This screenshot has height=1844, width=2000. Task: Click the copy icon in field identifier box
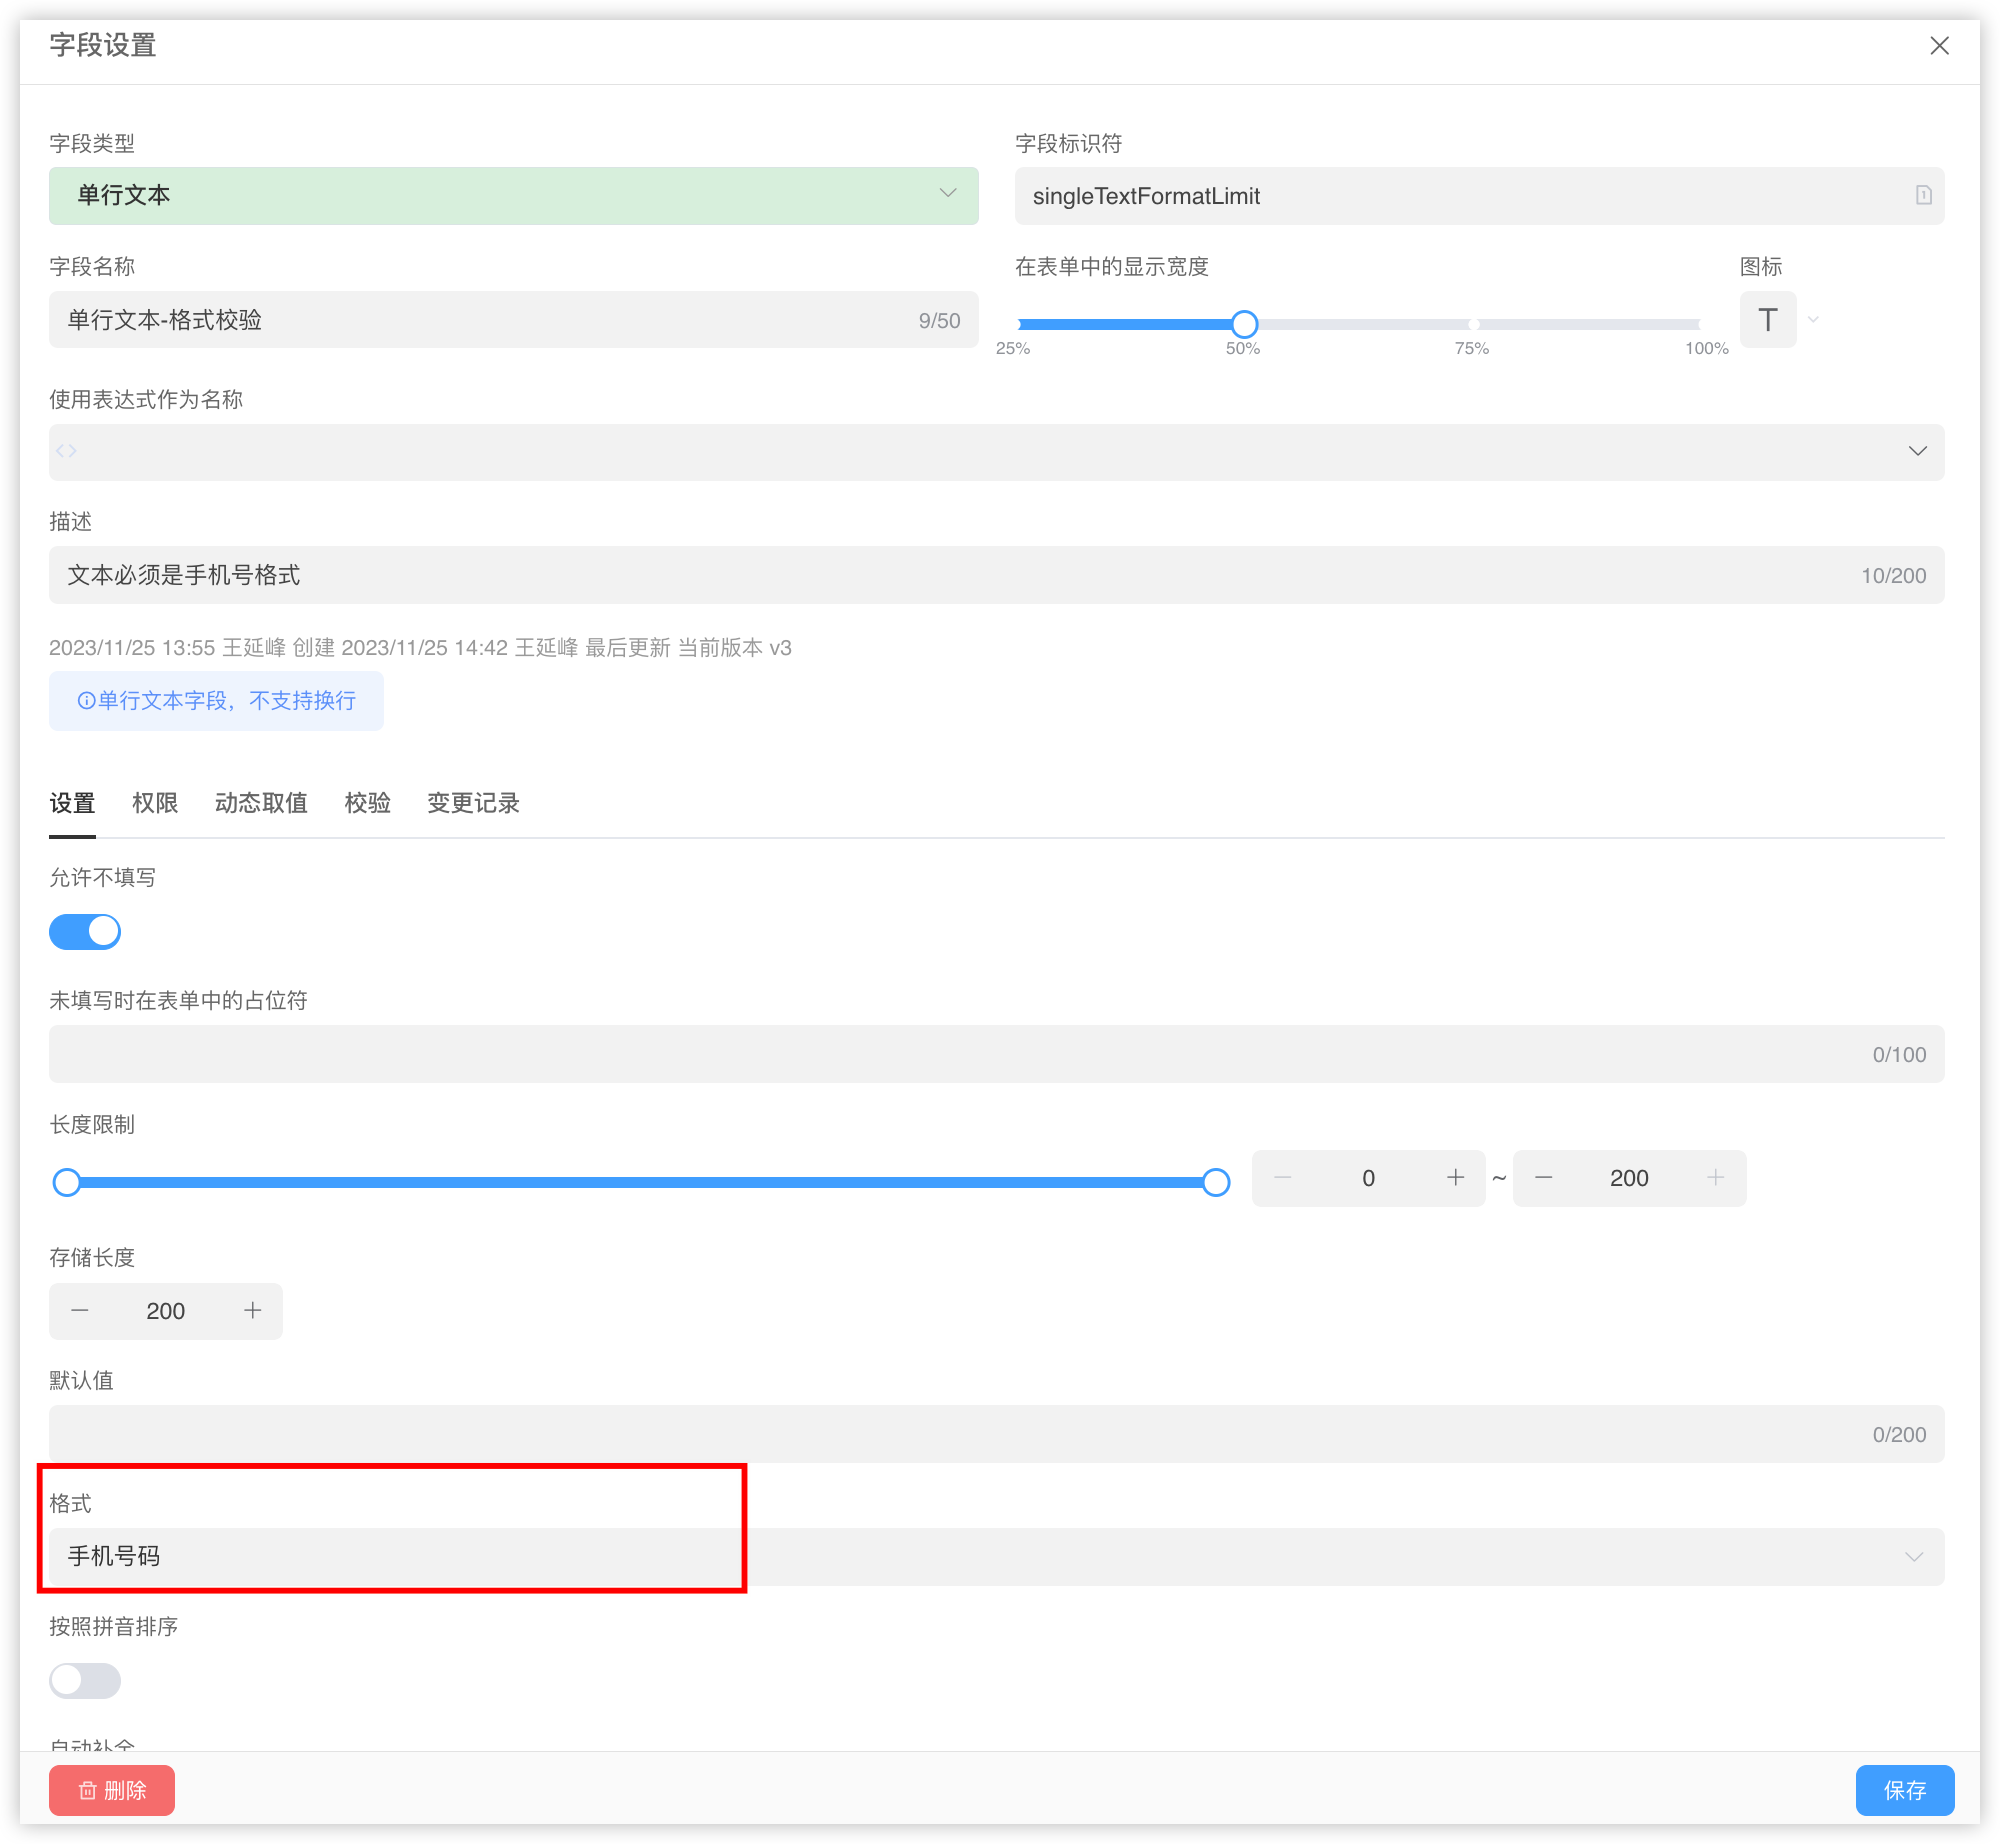[1923, 195]
